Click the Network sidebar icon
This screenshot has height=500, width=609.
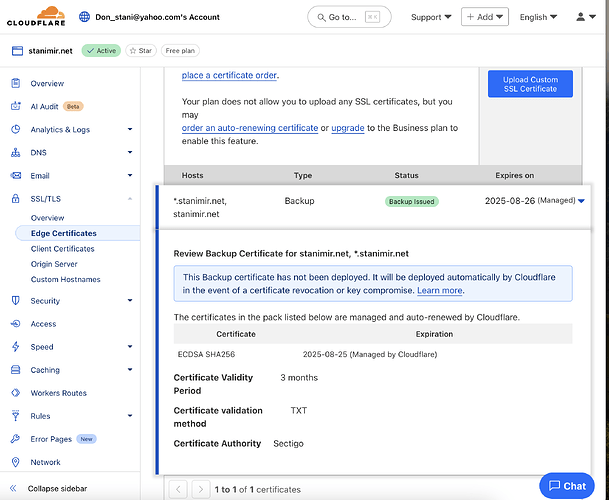(16, 462)
